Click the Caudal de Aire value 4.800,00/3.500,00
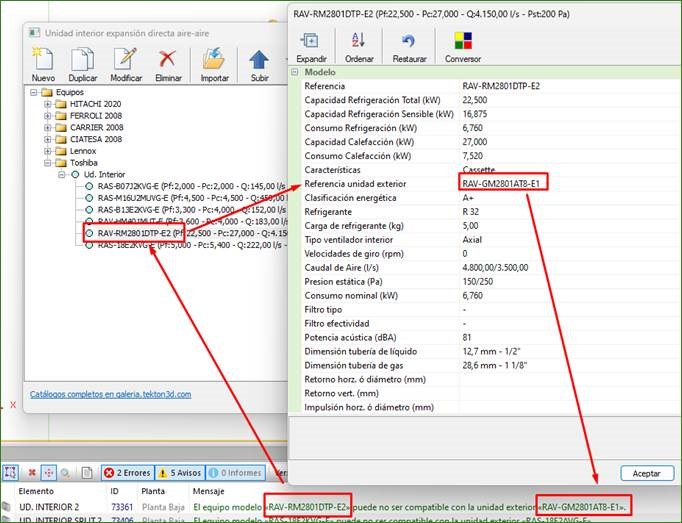 point(495,268)
